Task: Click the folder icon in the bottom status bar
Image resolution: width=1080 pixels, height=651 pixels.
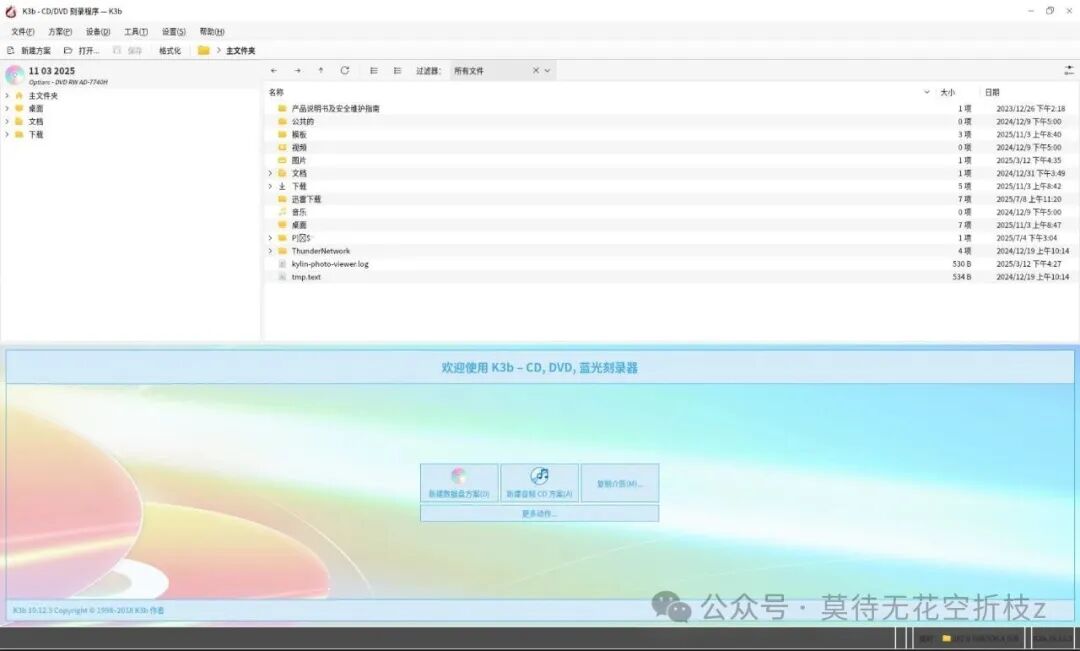Action: tap(946, 639)
